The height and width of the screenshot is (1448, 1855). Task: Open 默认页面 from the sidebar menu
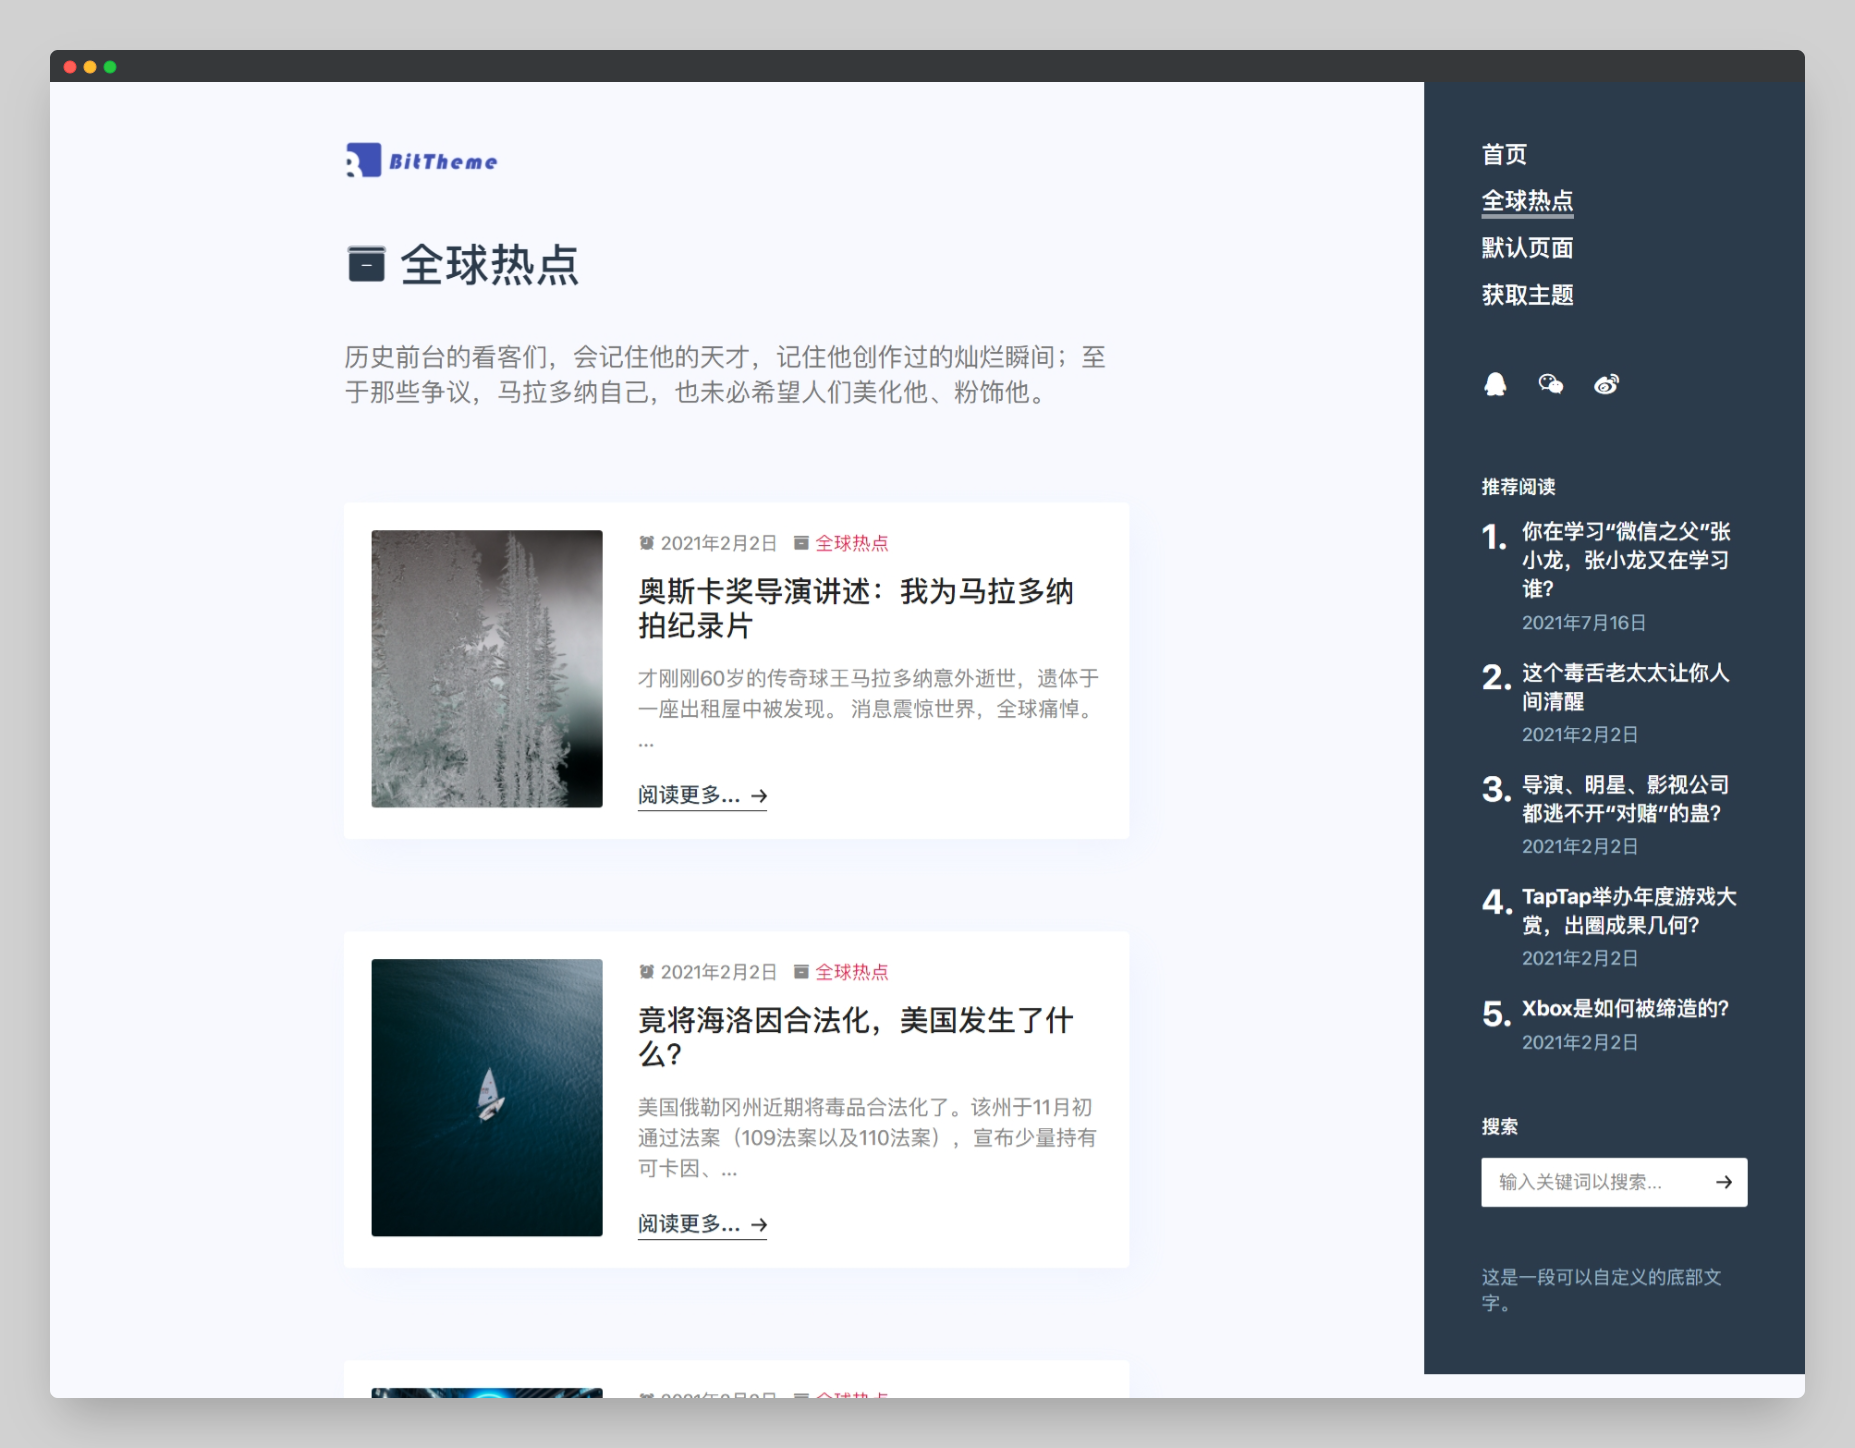click(1527, 248)
